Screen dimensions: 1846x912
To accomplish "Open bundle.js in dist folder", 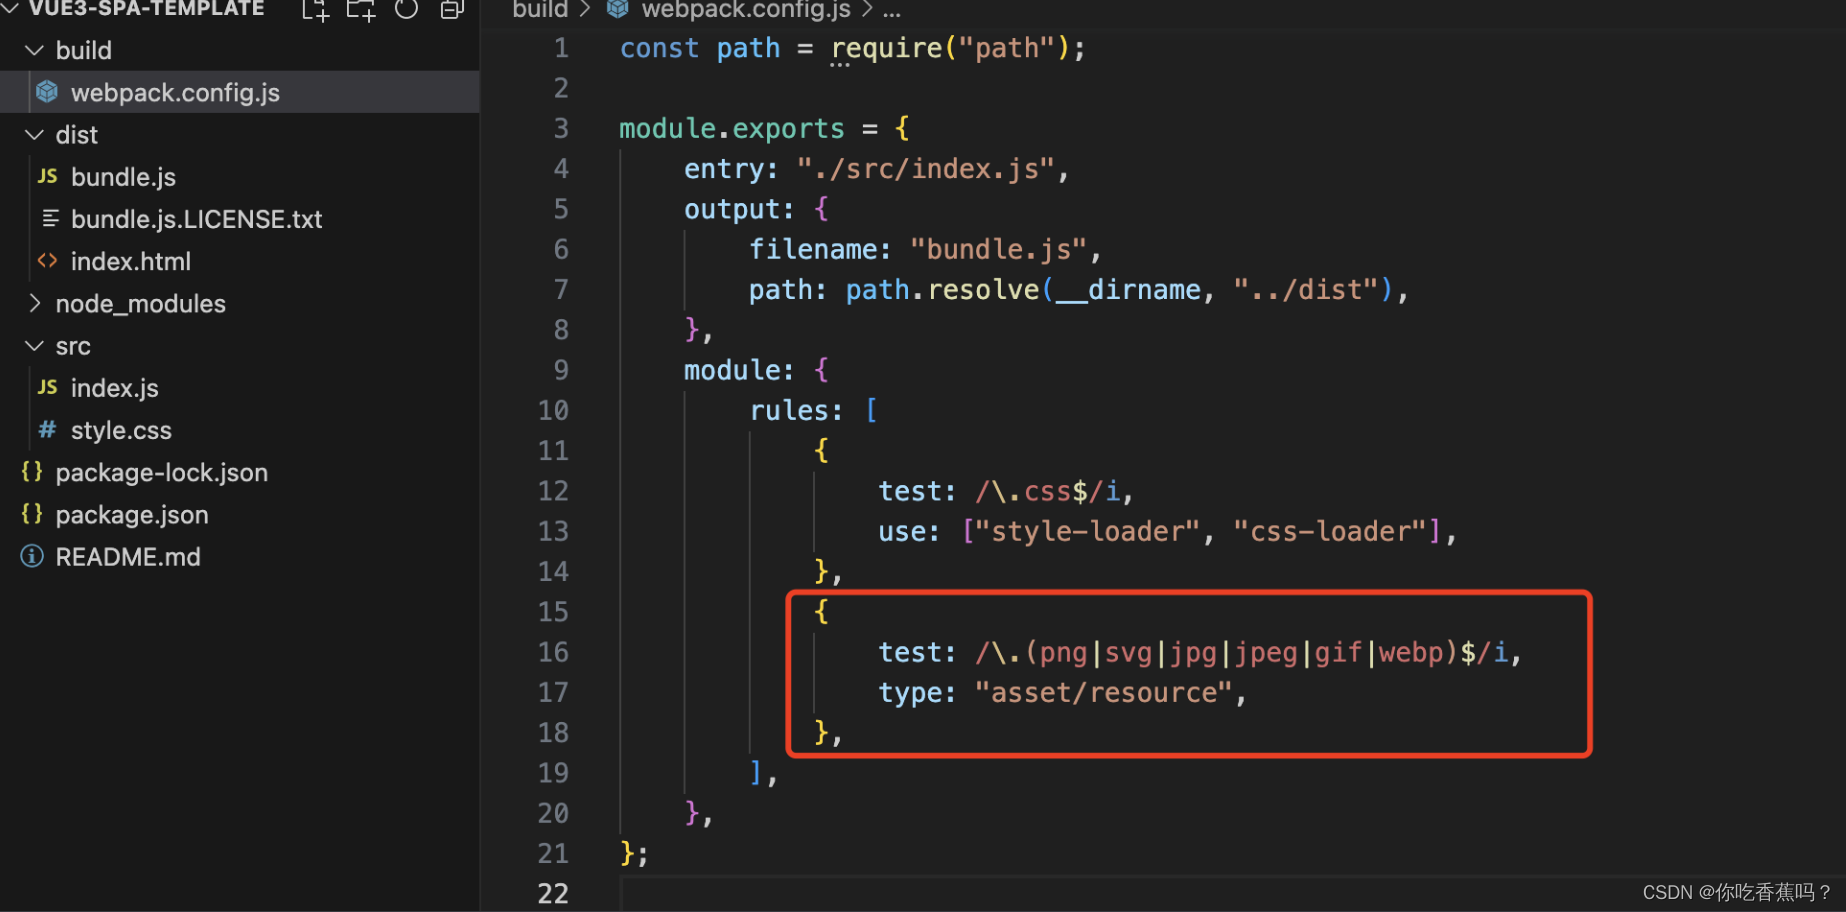I will pos(240,177).
